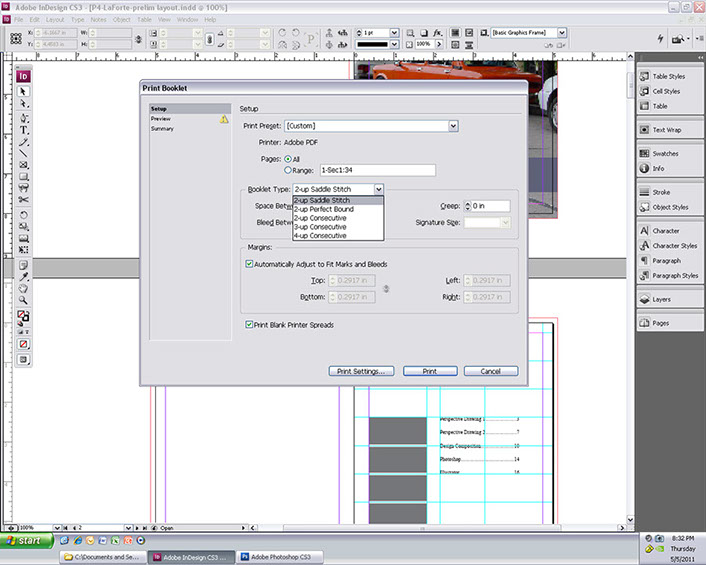Open the Basic Graphics Frame style dropdown

point(561,32)
